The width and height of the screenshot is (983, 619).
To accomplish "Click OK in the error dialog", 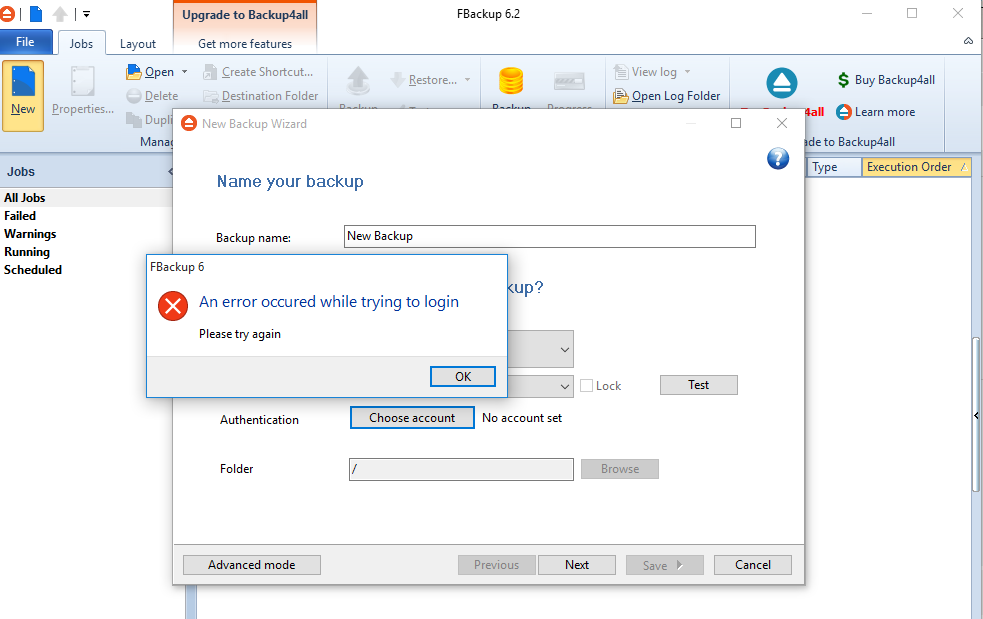I will point(463,376).
